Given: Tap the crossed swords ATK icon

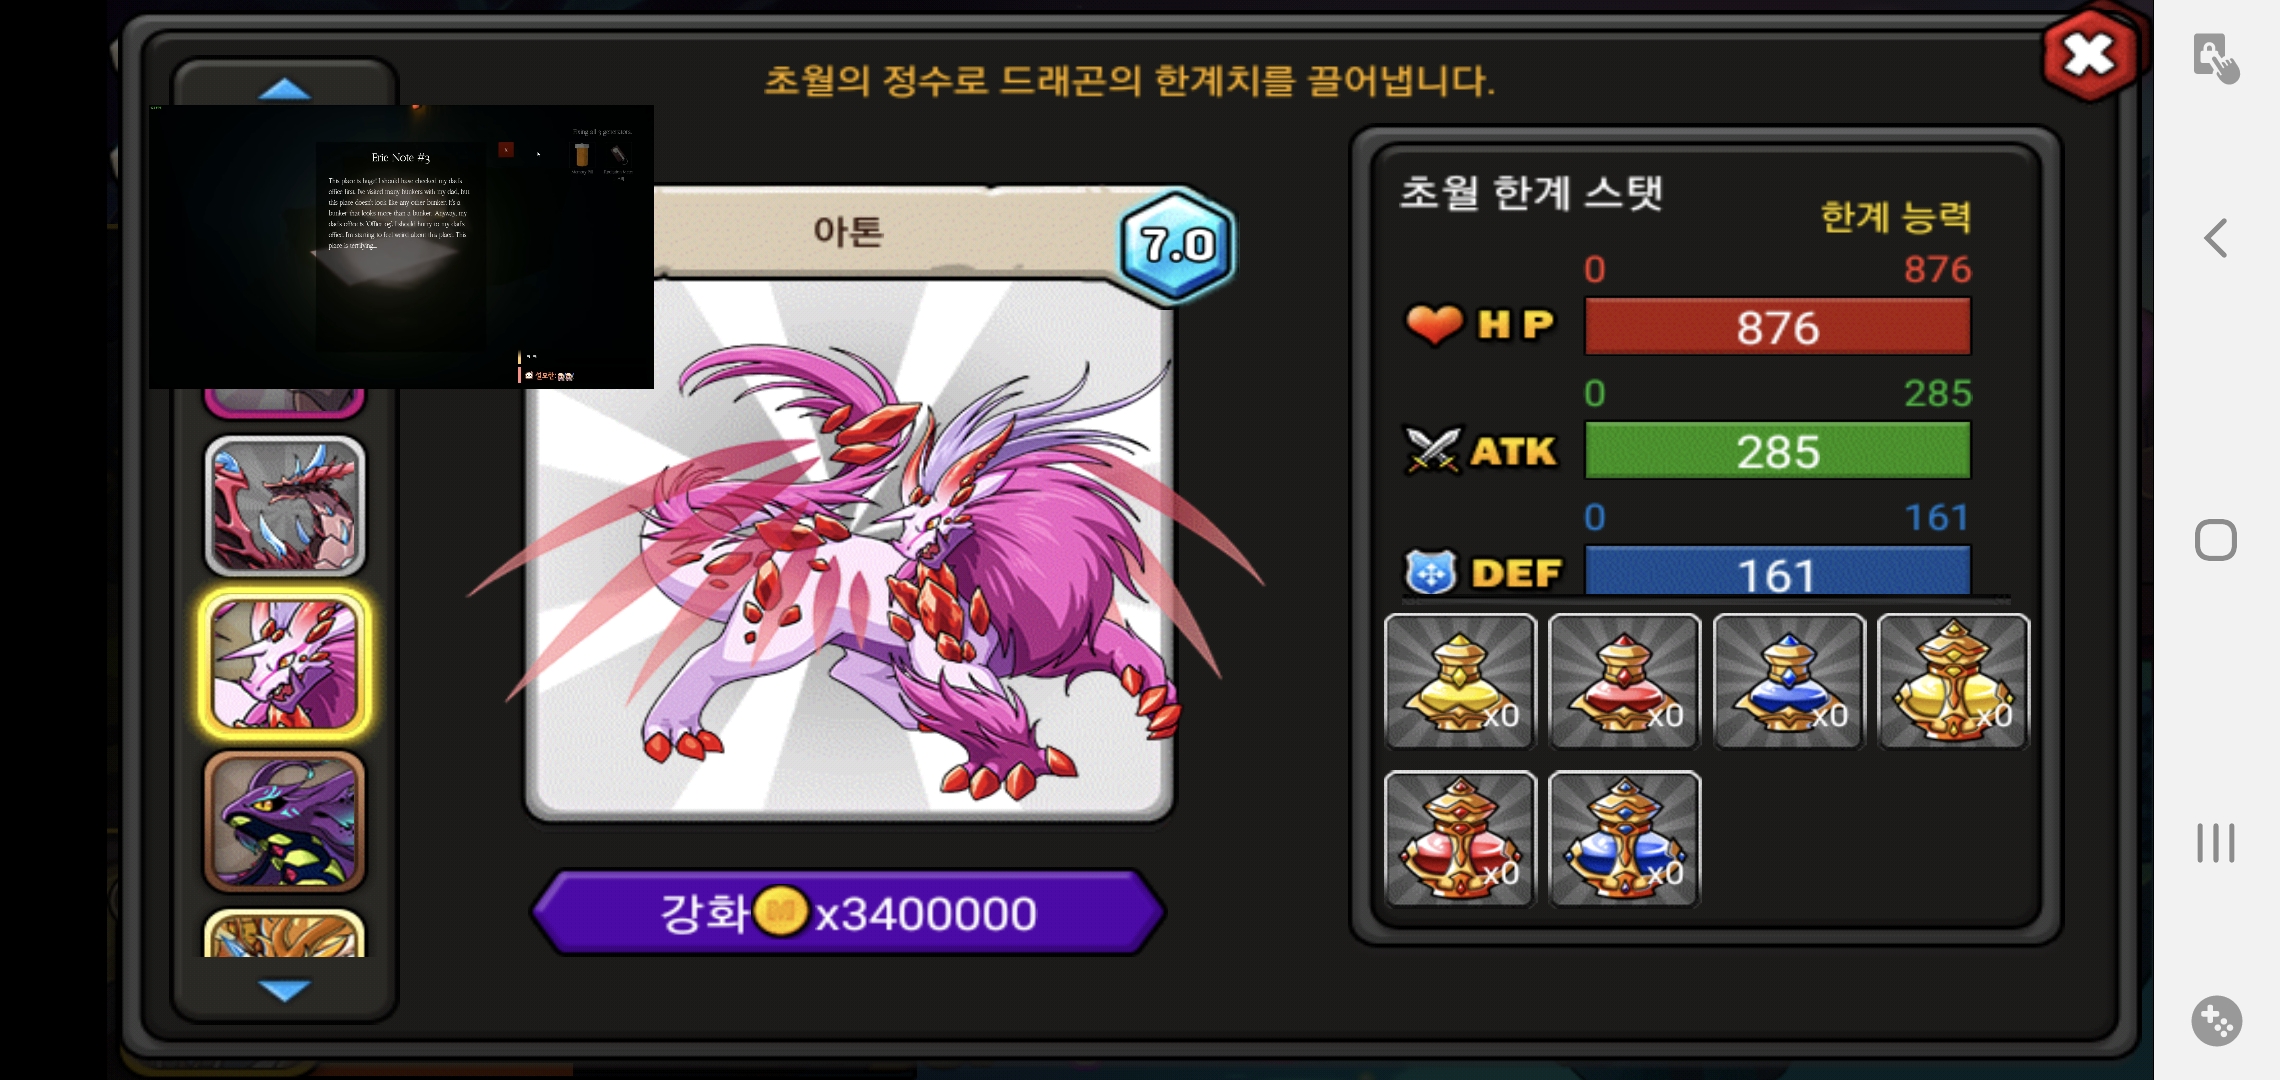Looking at the screenshot, I should (x=1433, y=451).
